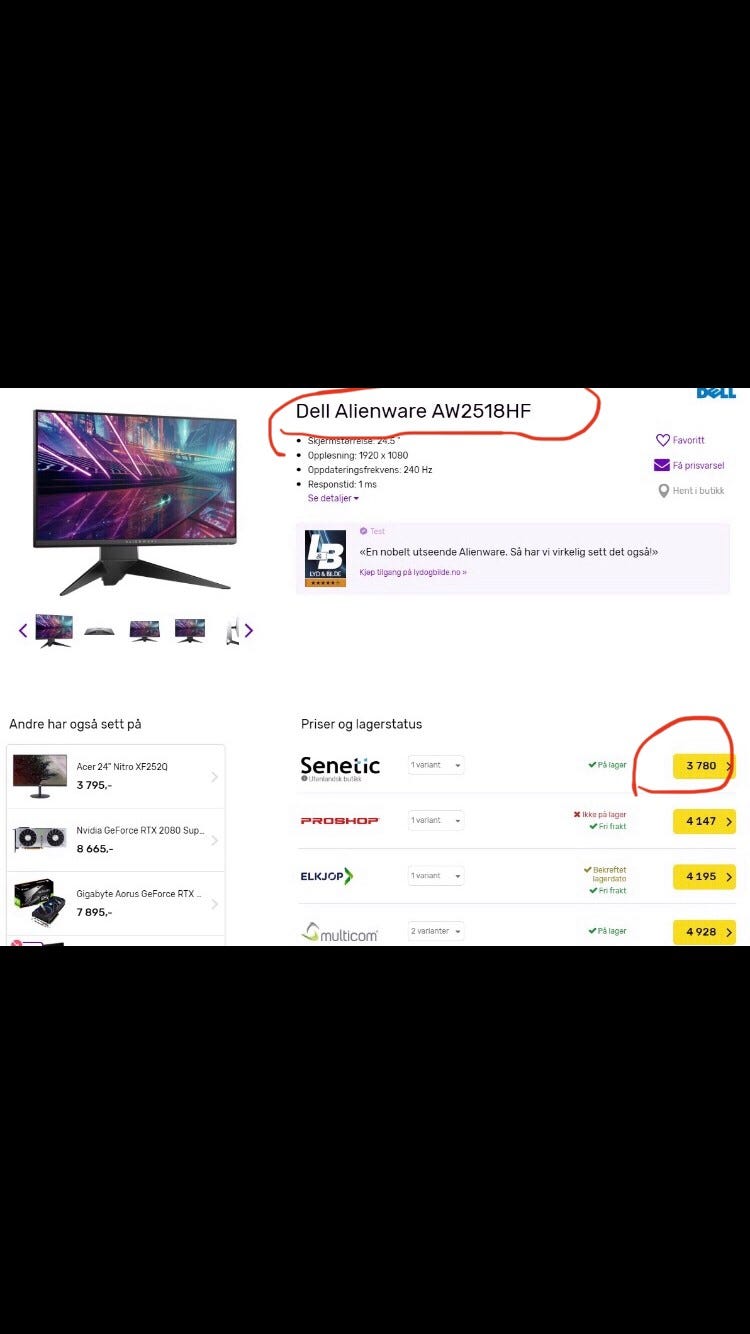750x1334 pixels.
Task: Click the Få prisvarsel envelope icon
Action: pos(662,465)
